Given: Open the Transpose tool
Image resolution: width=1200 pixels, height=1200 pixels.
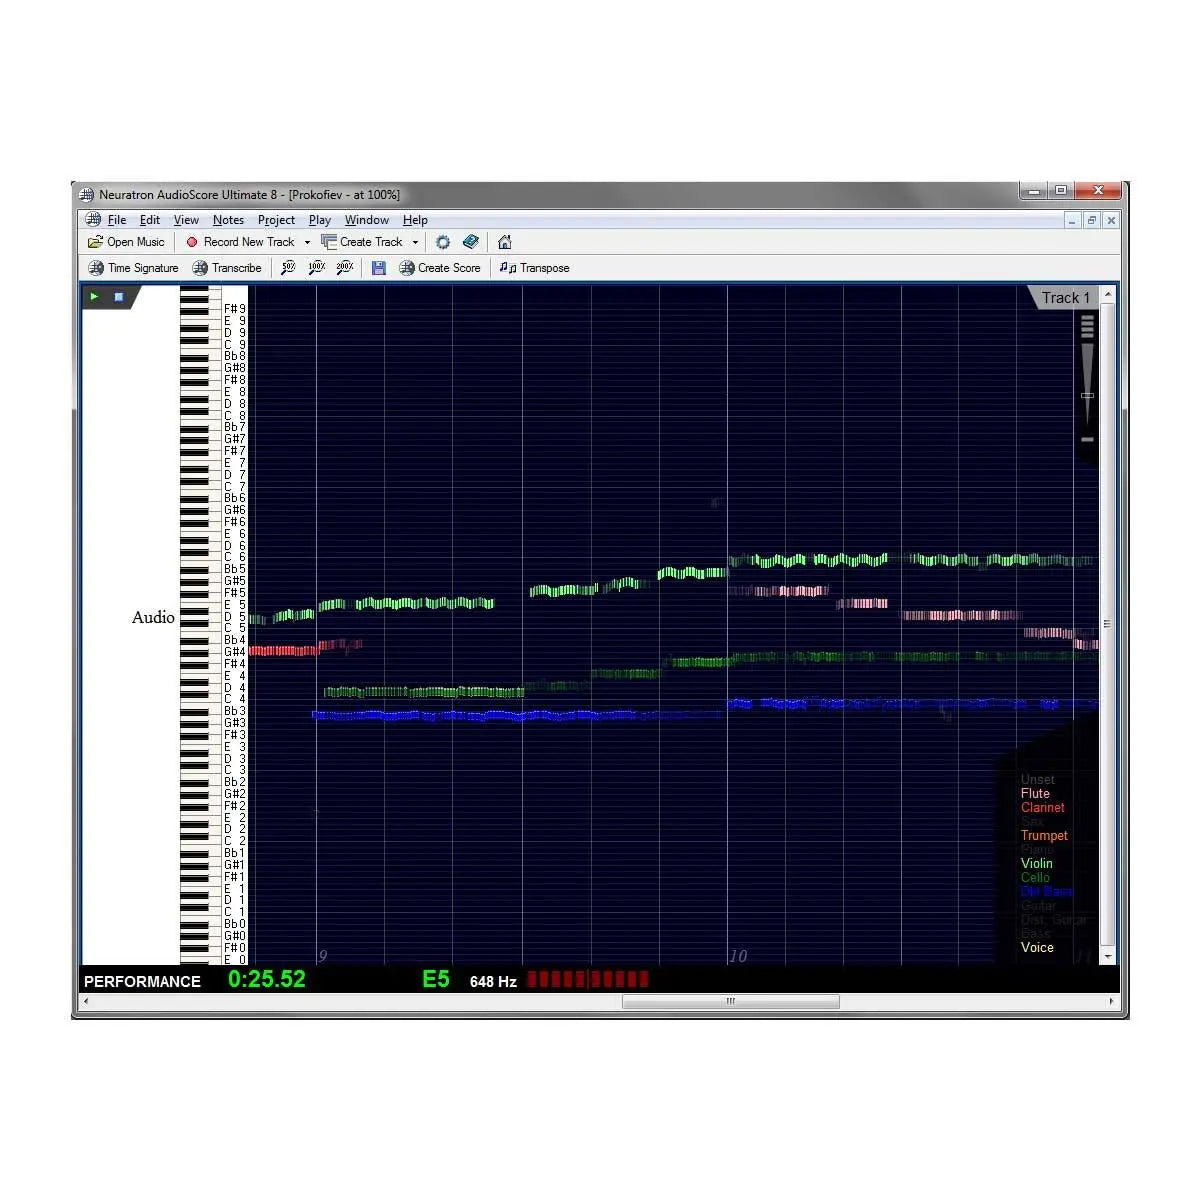Looking at the screenshot, I should pyautogui.click(x=534, y=267).
